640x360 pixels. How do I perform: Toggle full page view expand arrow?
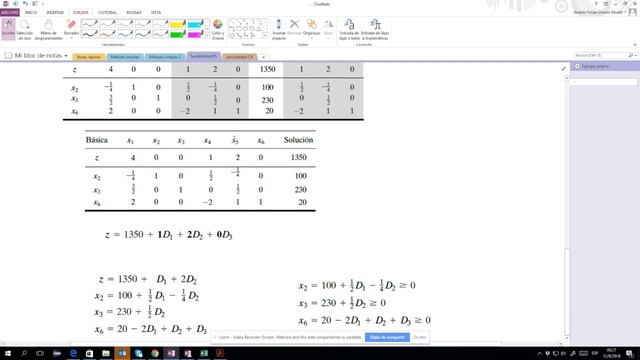[x=564, y=69]
